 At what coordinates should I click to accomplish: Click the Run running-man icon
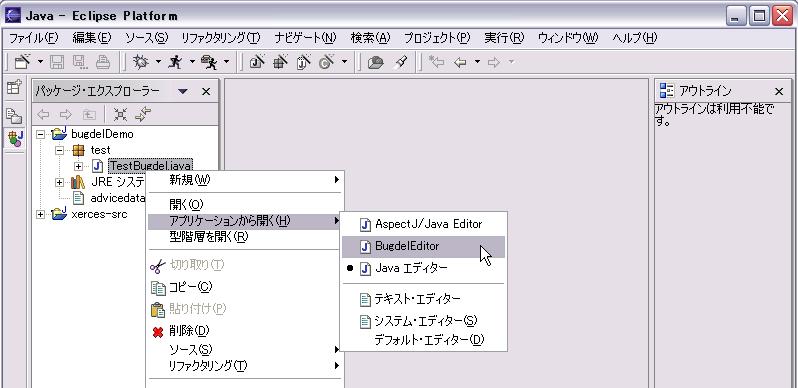(x=175, y=62)
